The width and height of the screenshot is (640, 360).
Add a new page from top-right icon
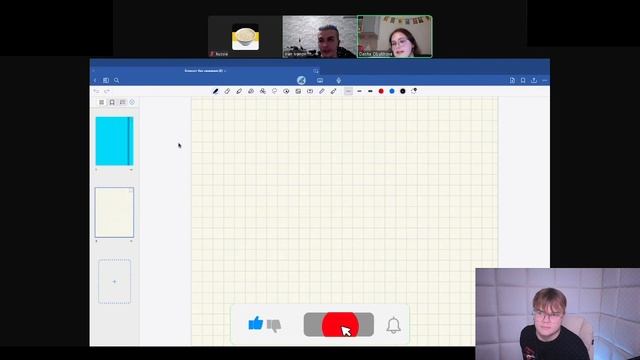[x=512, y=80]
